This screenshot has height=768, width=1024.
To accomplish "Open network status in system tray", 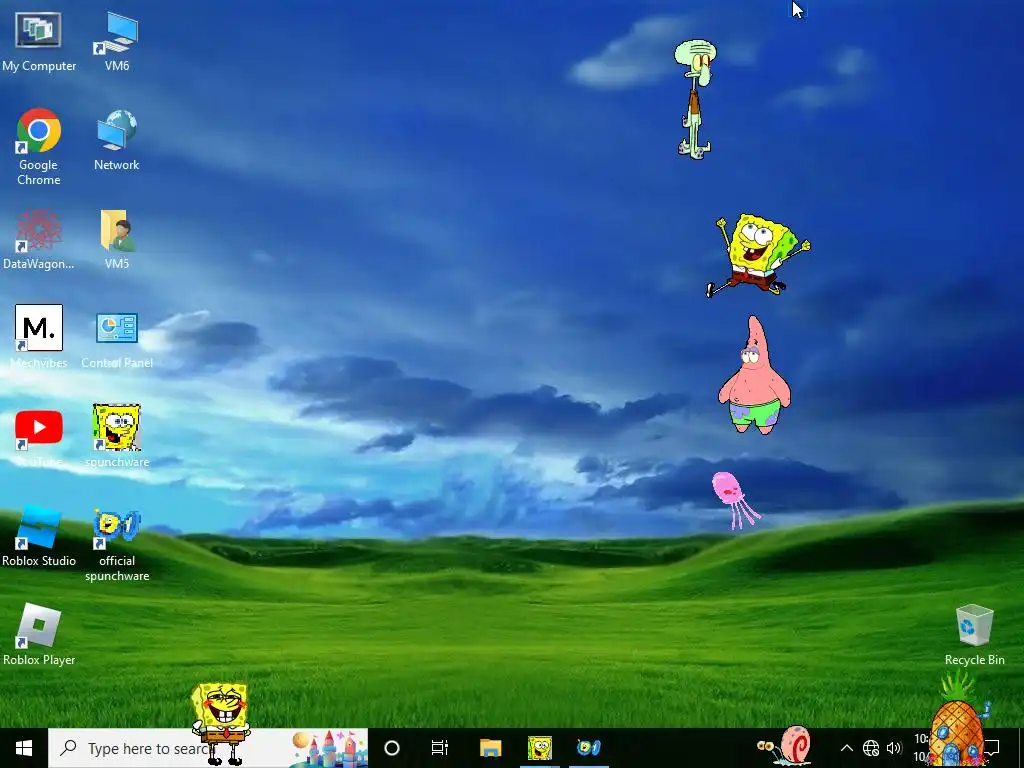I will 871,748.
